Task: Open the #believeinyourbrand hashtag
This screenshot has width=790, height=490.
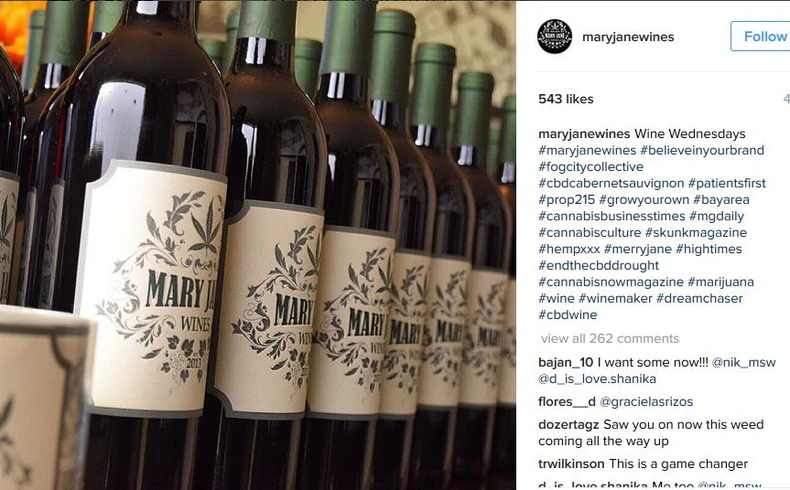Action: (702, 150)
